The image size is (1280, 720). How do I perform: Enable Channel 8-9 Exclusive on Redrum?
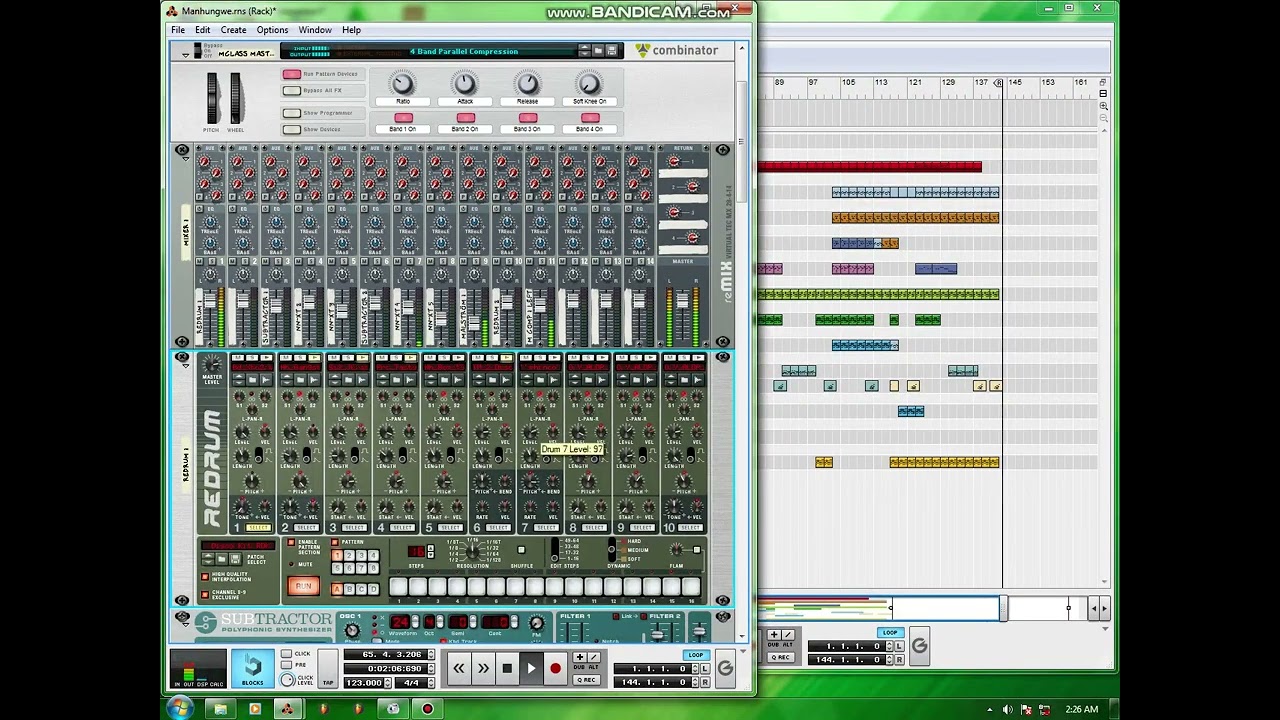click(x=205, y=594)
